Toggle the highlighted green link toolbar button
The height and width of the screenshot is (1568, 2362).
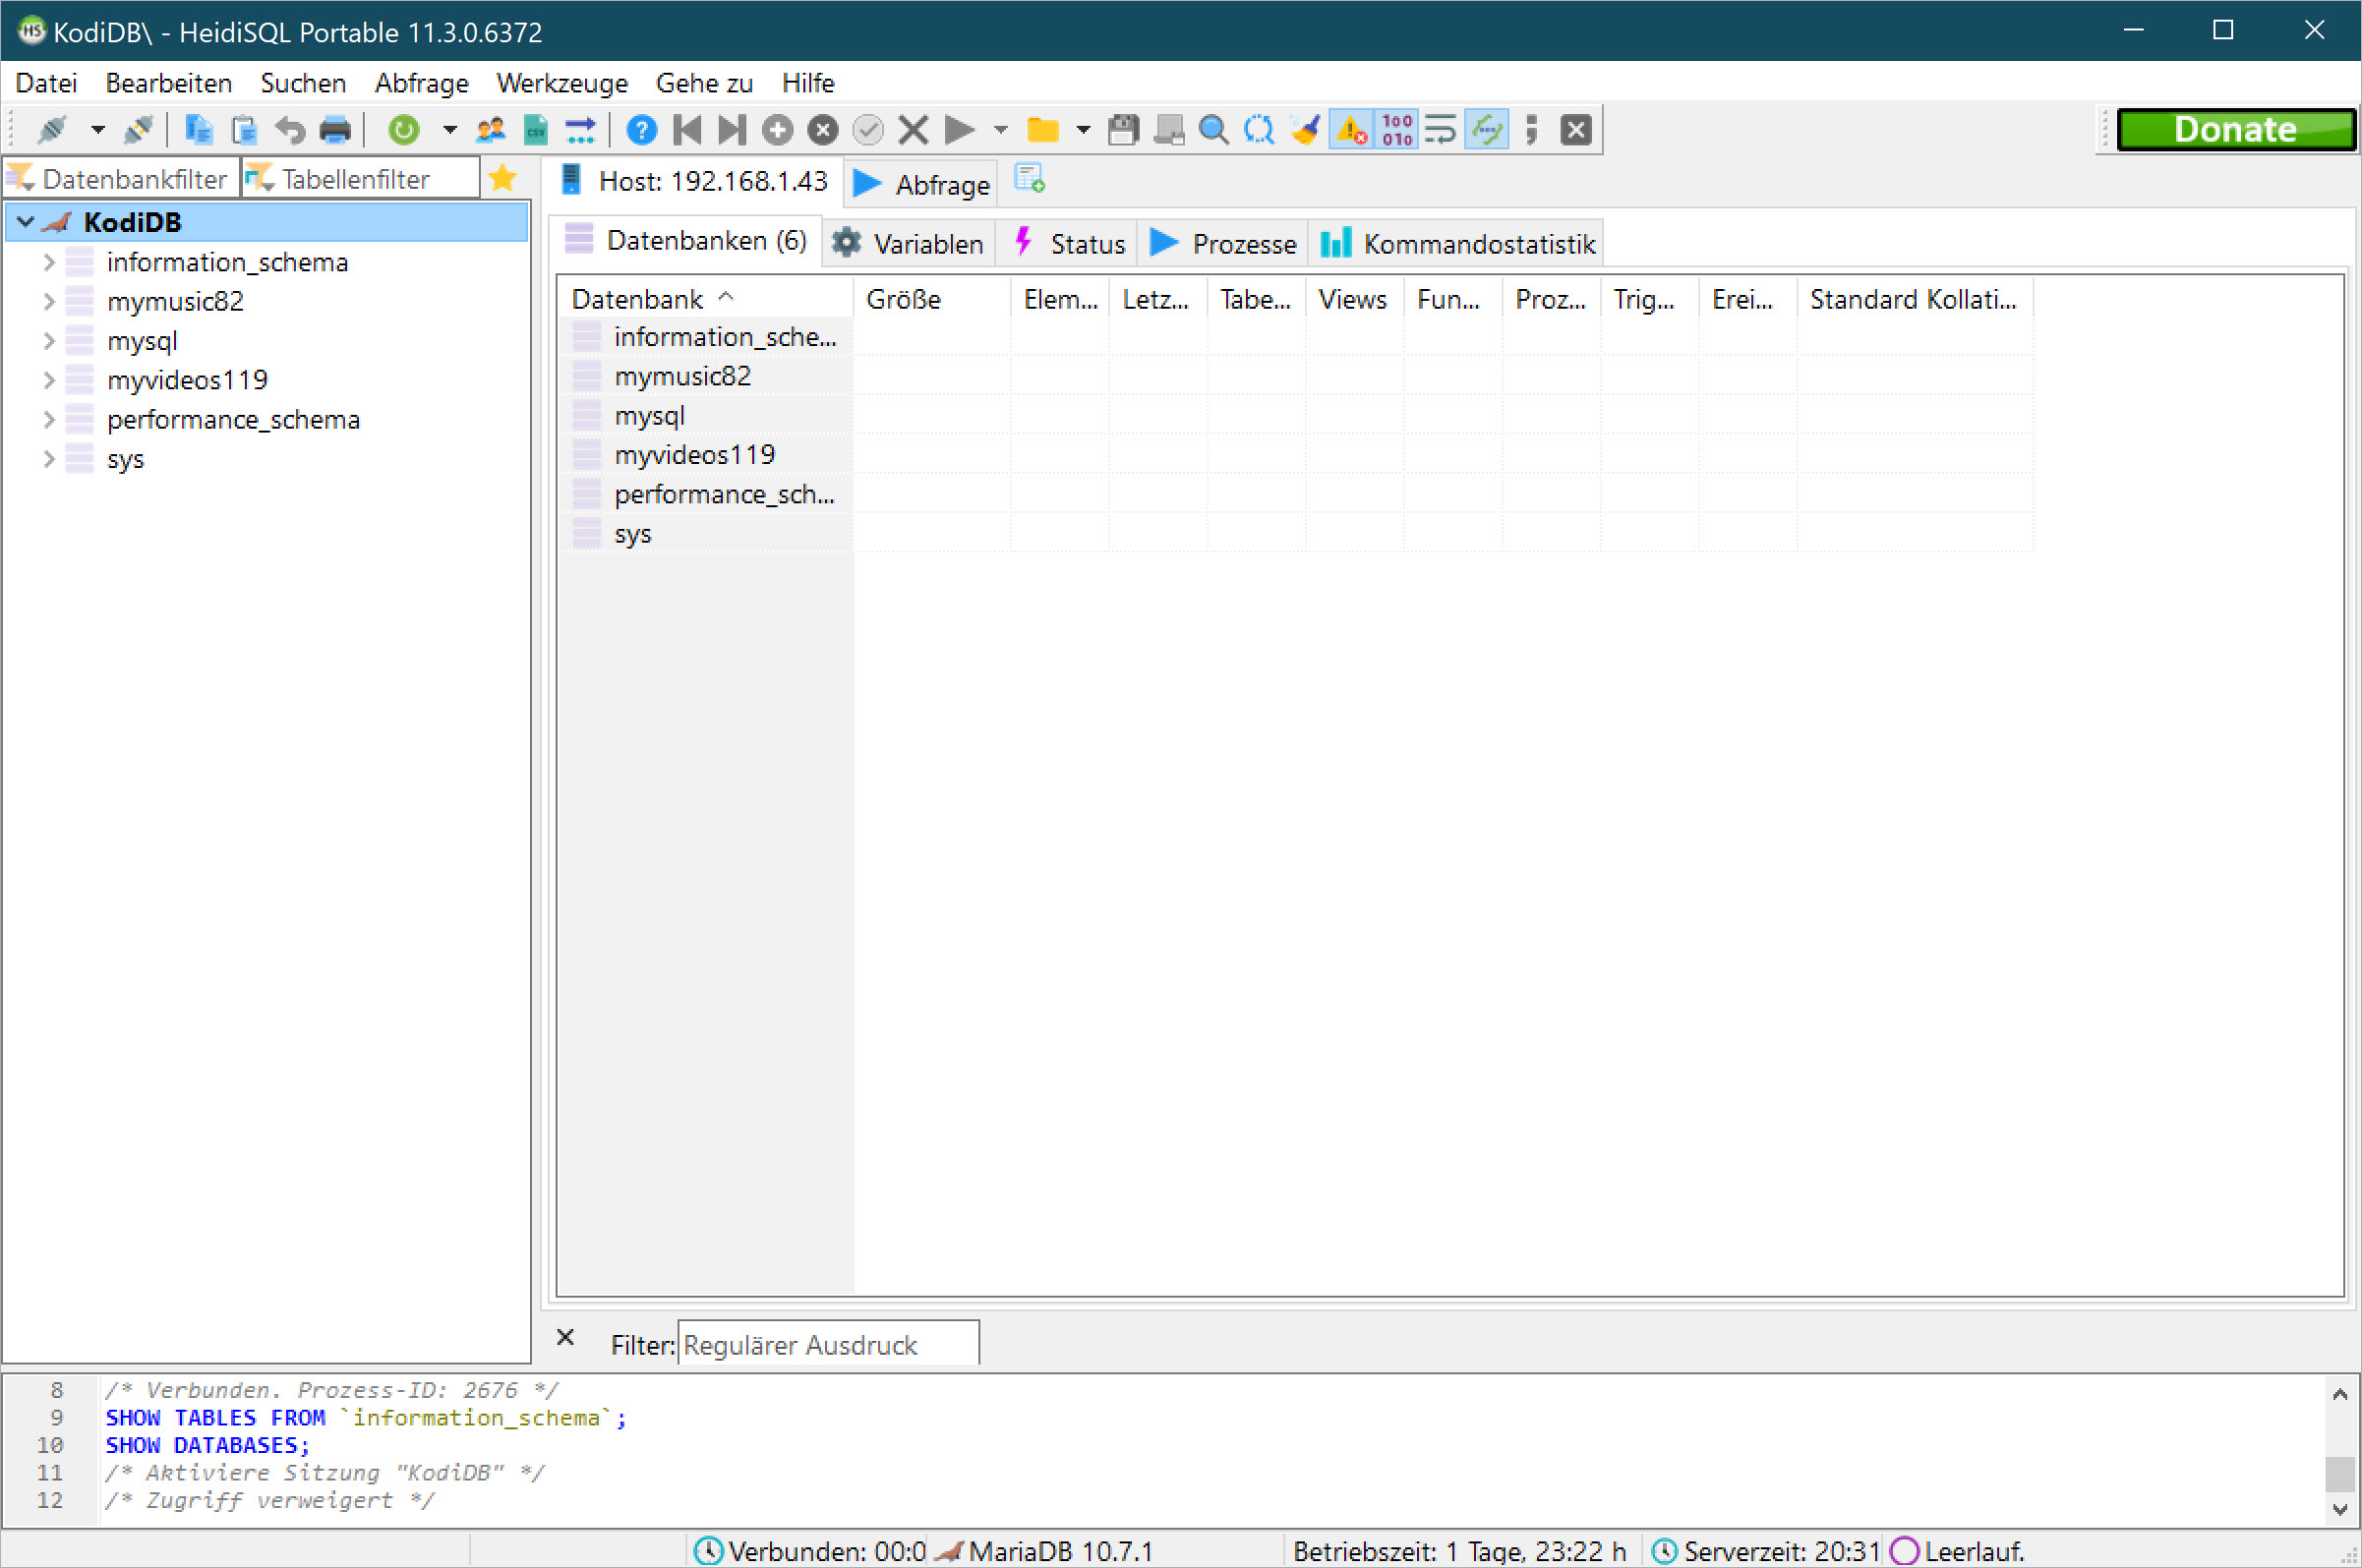tap(1487, 129)
